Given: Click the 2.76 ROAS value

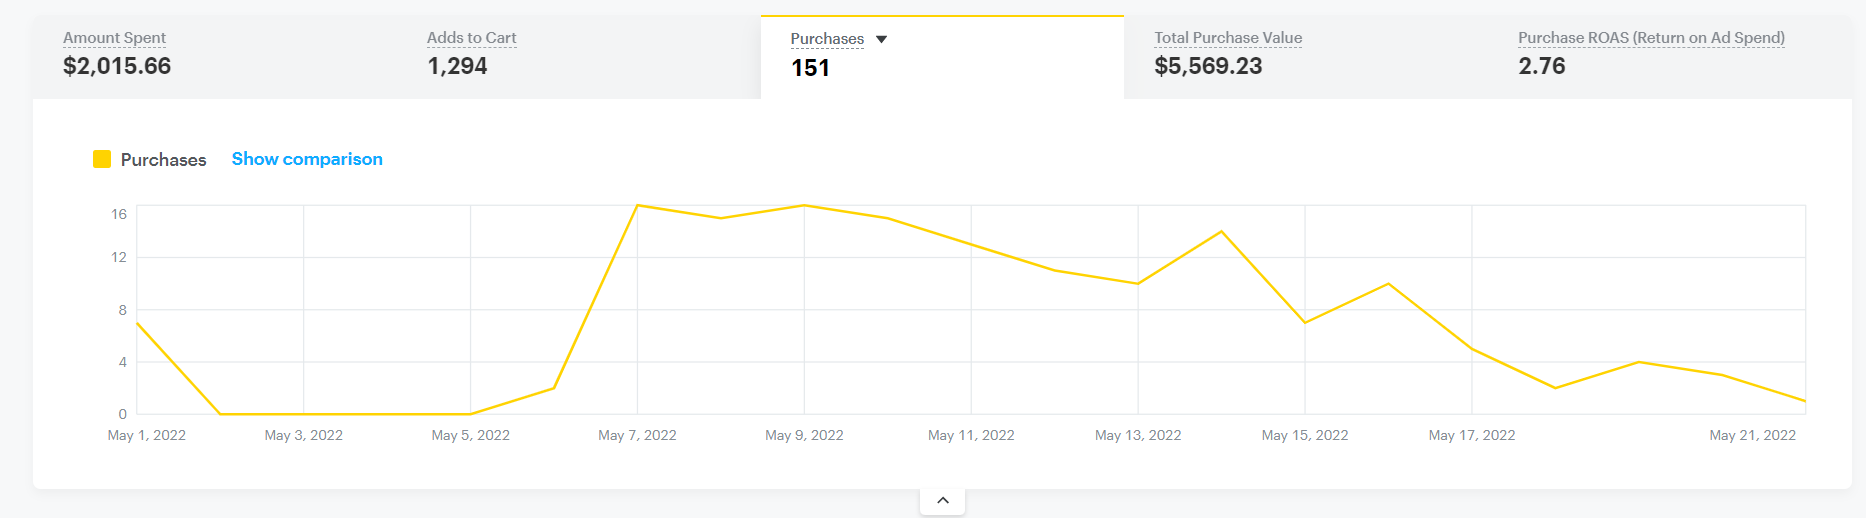Looking at the screenshot, I should tap(1541, 66).
